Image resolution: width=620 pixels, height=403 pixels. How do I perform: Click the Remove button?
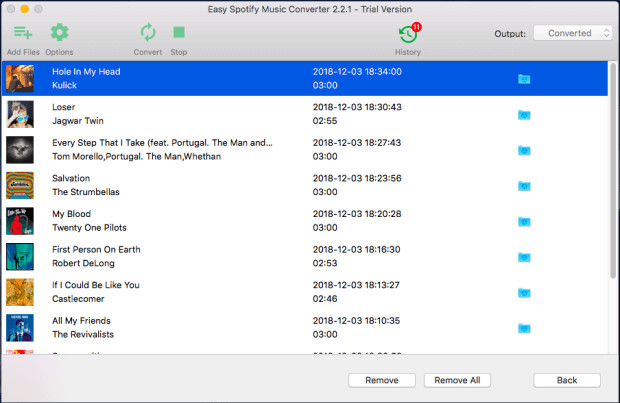coord(382,380)
